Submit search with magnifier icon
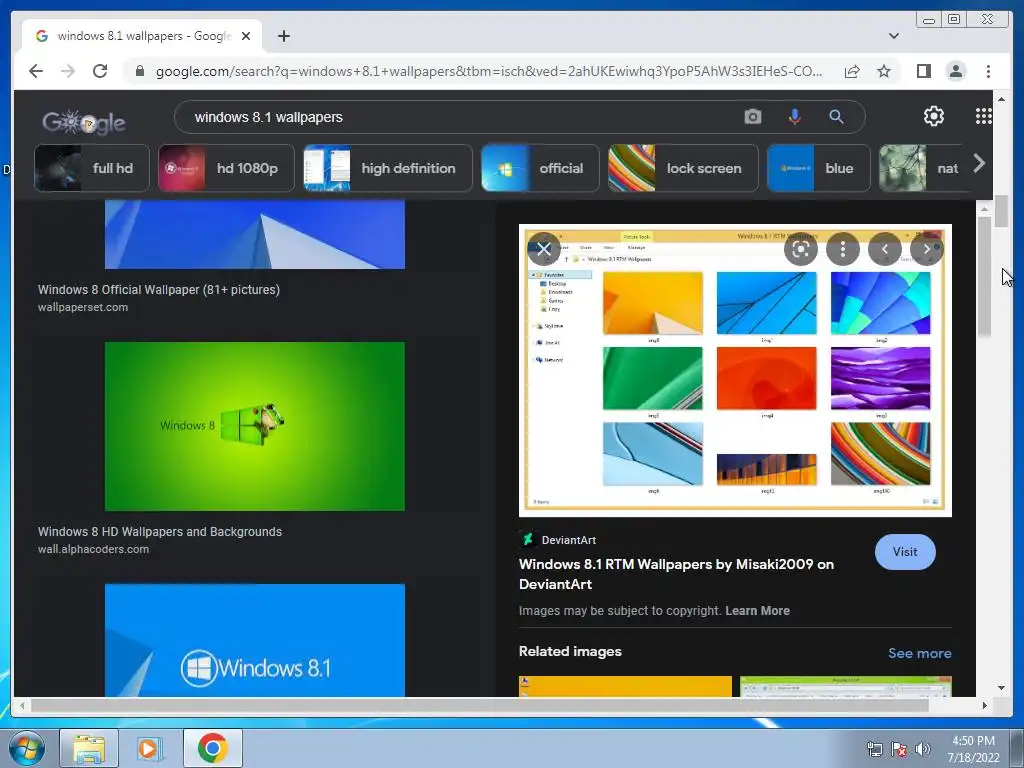Image resolution: width=1024 pixels, height=768 pixels. pos(836,117)
